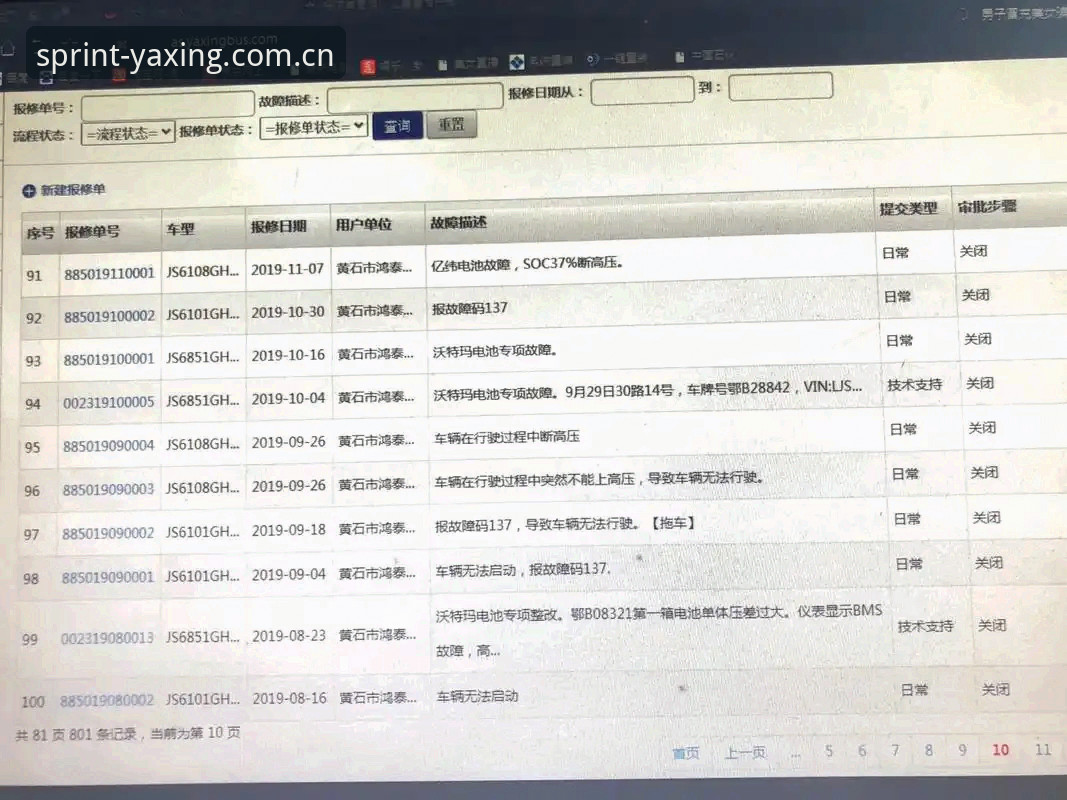Click the 查询 search button

(397, 126)
